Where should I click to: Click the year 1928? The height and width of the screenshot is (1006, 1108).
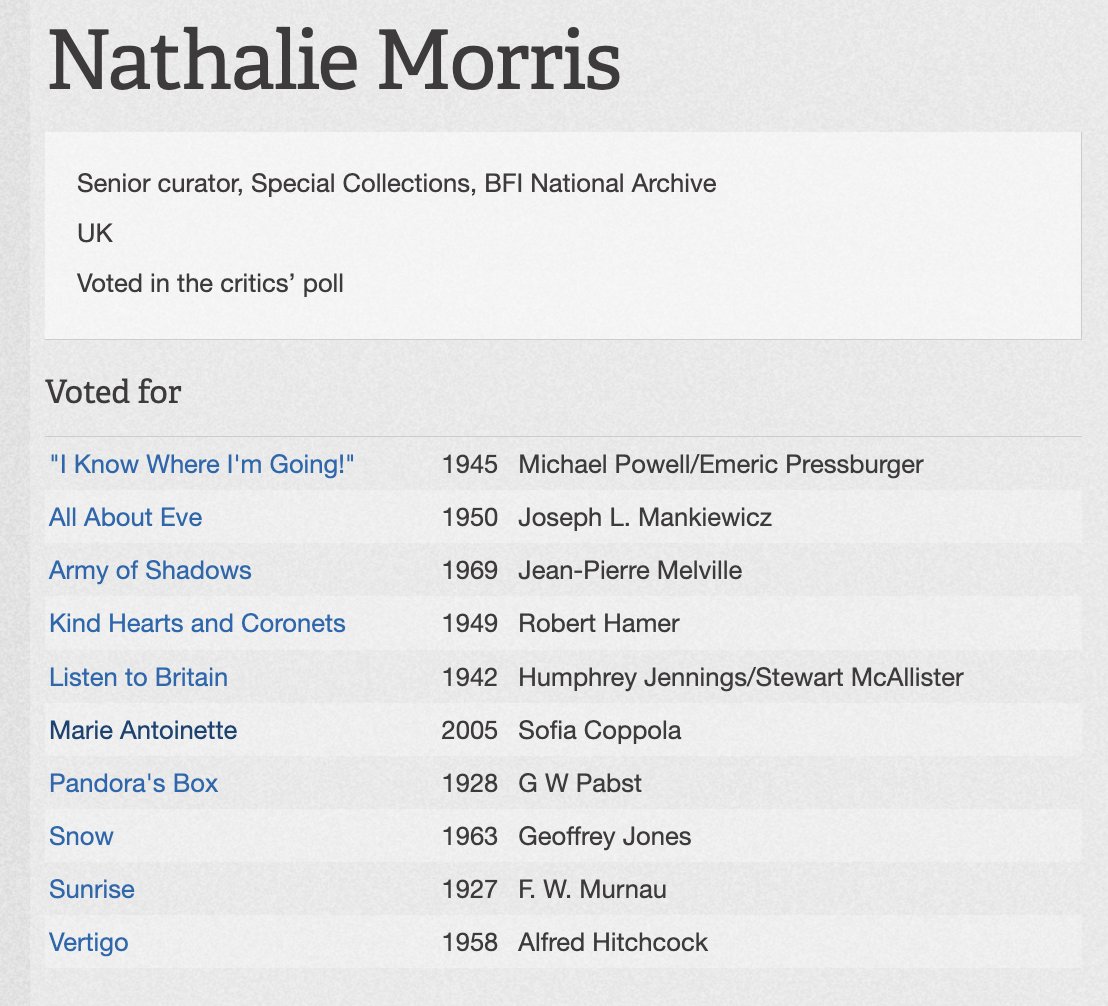[470, 783]
